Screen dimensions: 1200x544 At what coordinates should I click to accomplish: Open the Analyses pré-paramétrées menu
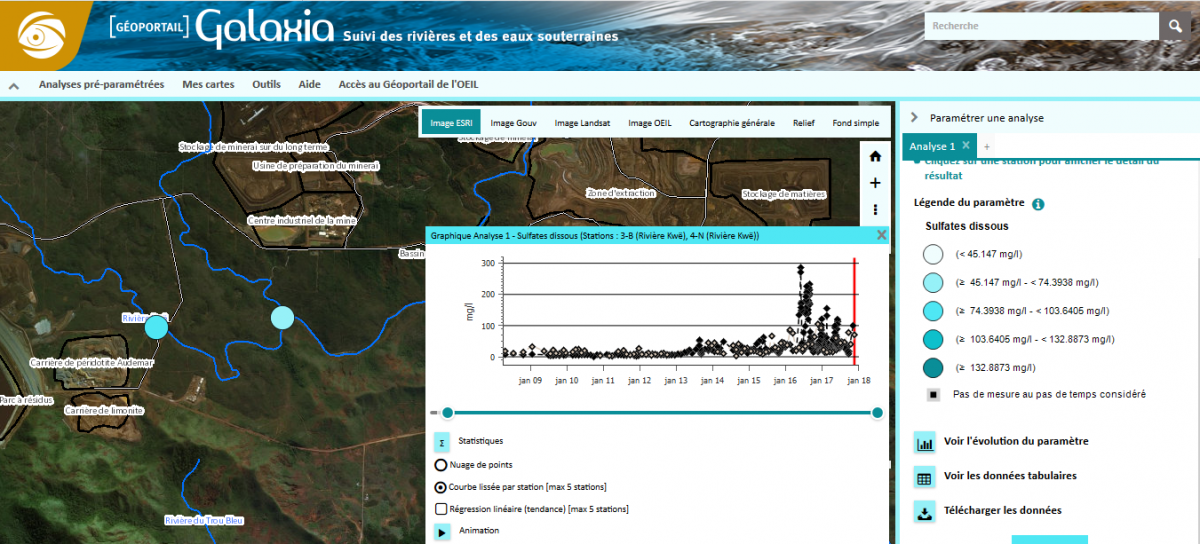[101, 85]
